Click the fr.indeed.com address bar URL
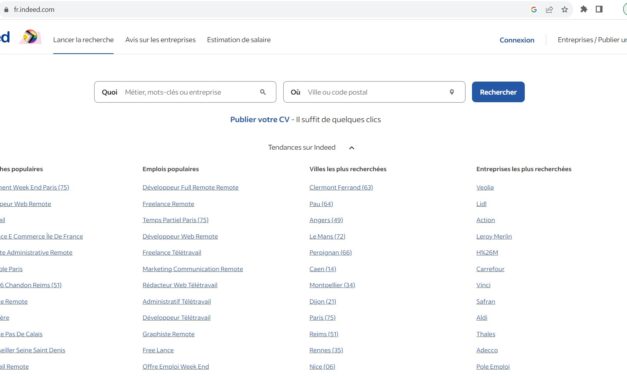Viewport: 627px width, 376px height. [x=34, y=9]
